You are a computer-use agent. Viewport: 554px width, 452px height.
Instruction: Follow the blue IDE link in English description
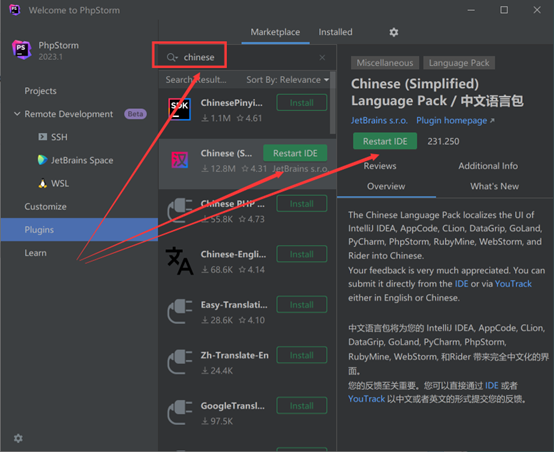click(461, 284)
